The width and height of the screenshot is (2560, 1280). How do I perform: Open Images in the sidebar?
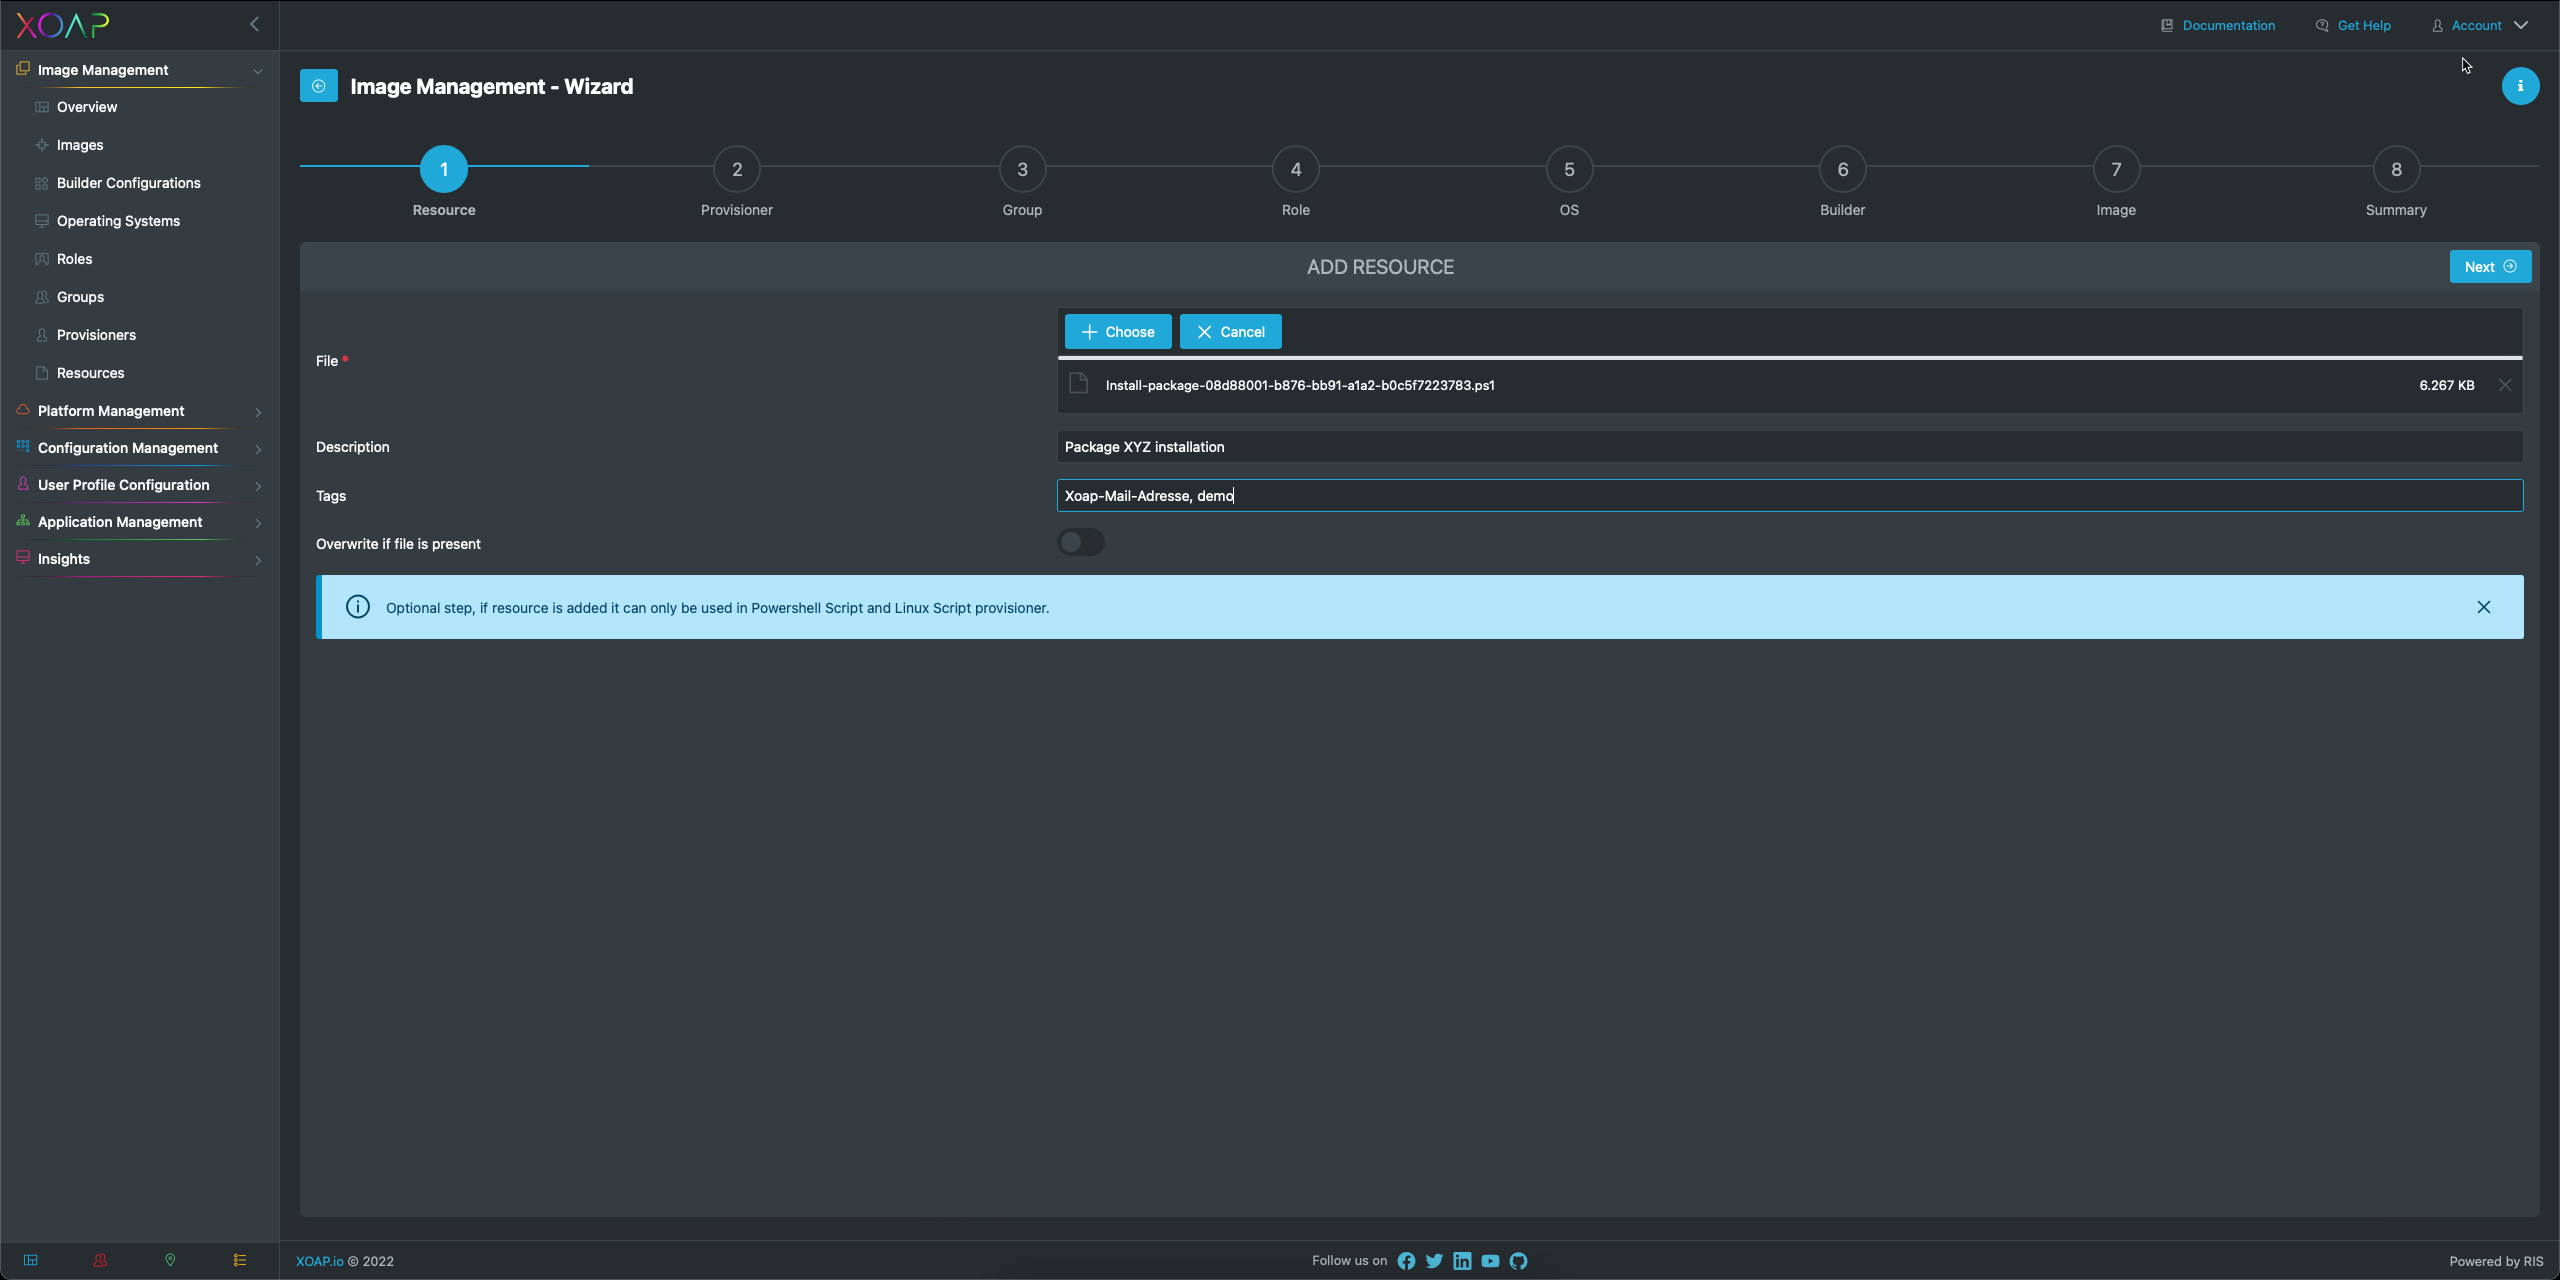tap(80, 145)
